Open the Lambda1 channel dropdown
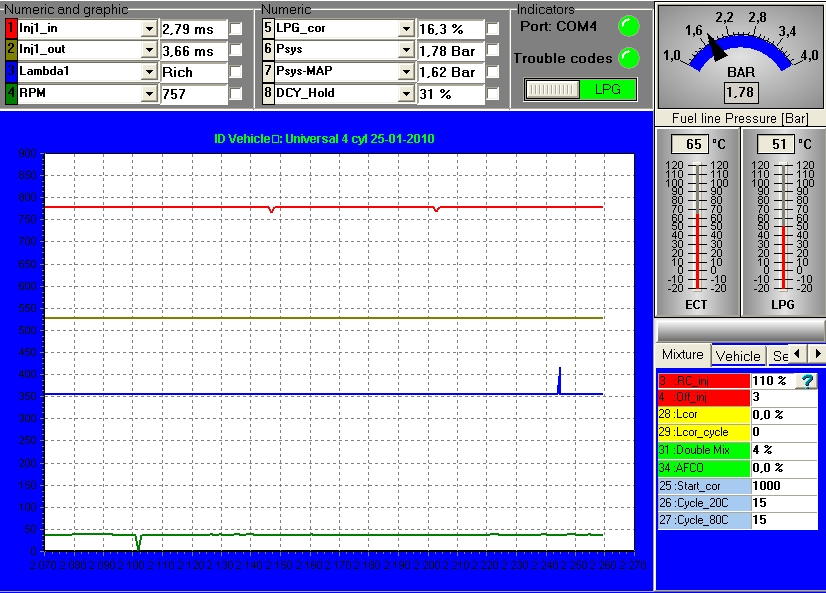Screen dimensions: 826x593 pos(149,72)
